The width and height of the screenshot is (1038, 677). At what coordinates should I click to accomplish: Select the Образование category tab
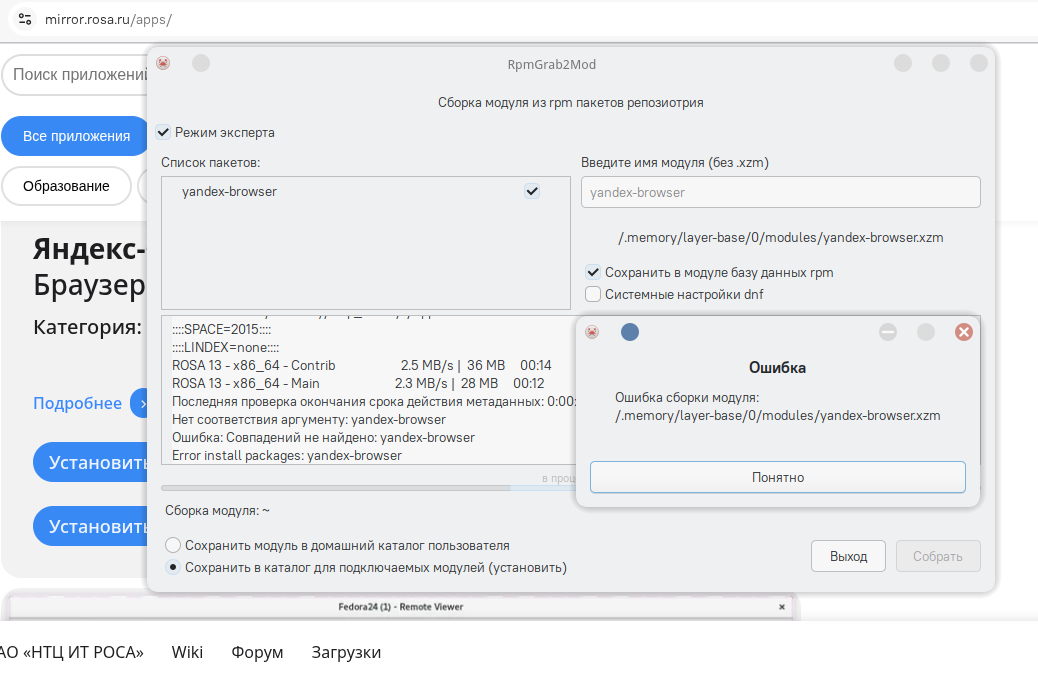[x=66, y=186]
